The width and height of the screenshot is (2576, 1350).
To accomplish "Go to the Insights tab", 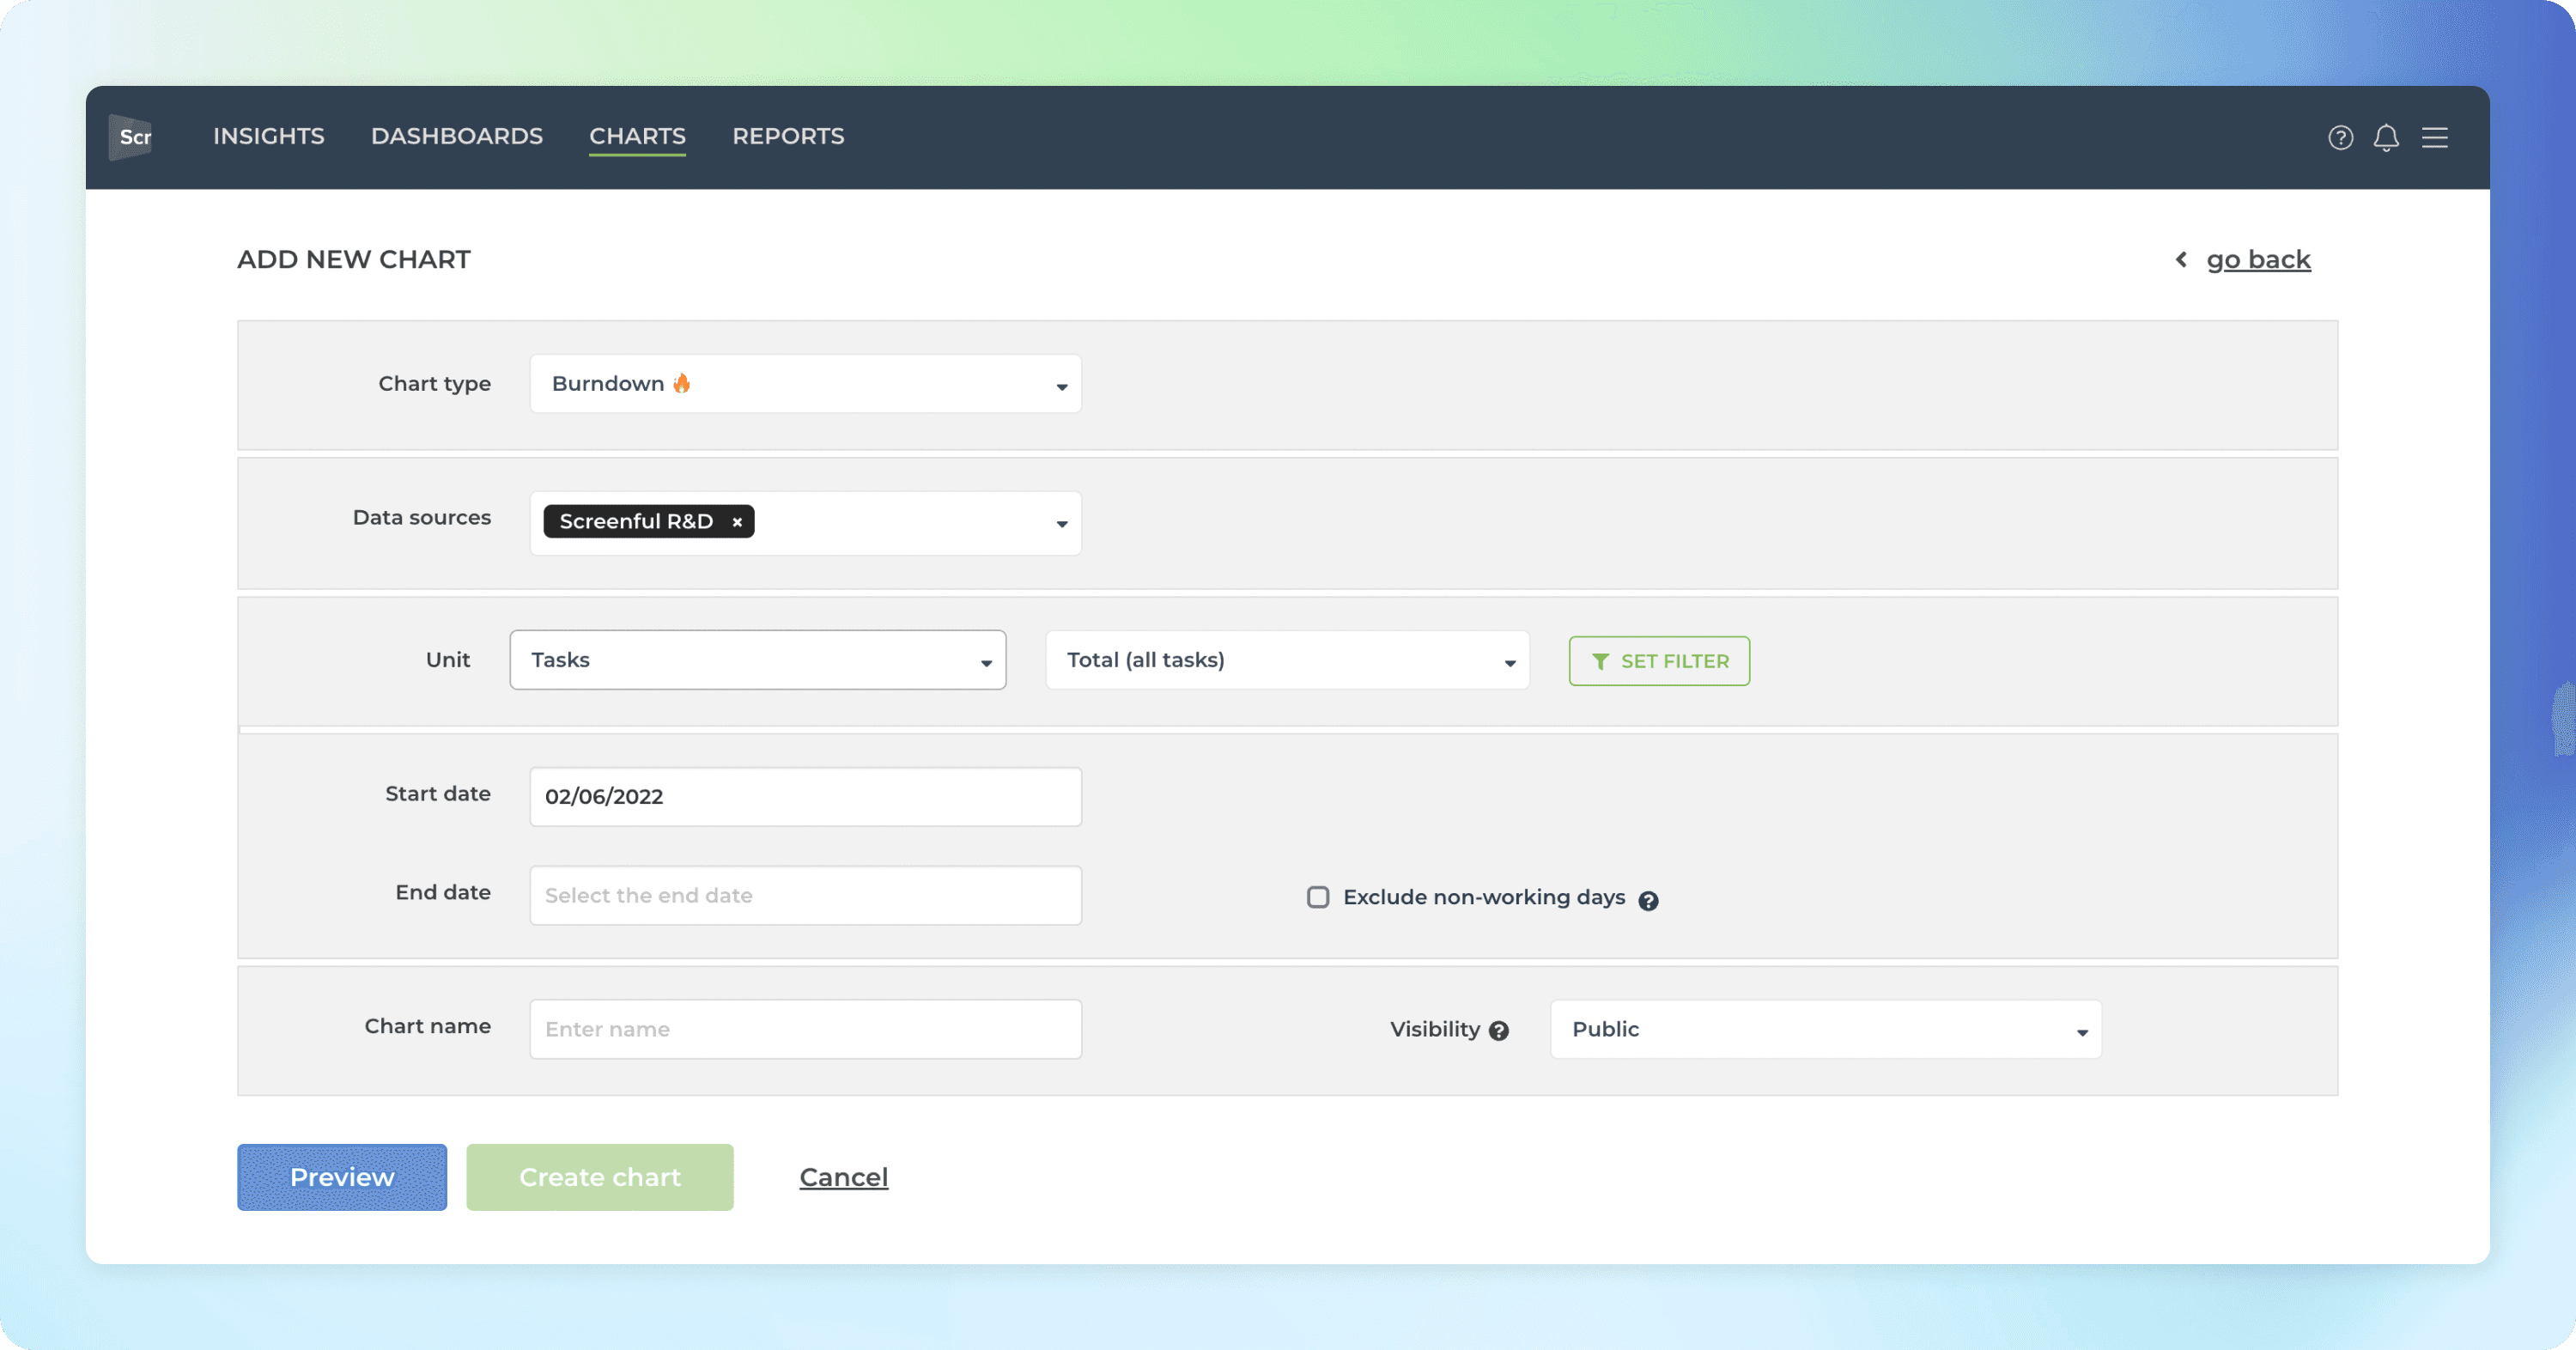I will [x=268, y=136].
